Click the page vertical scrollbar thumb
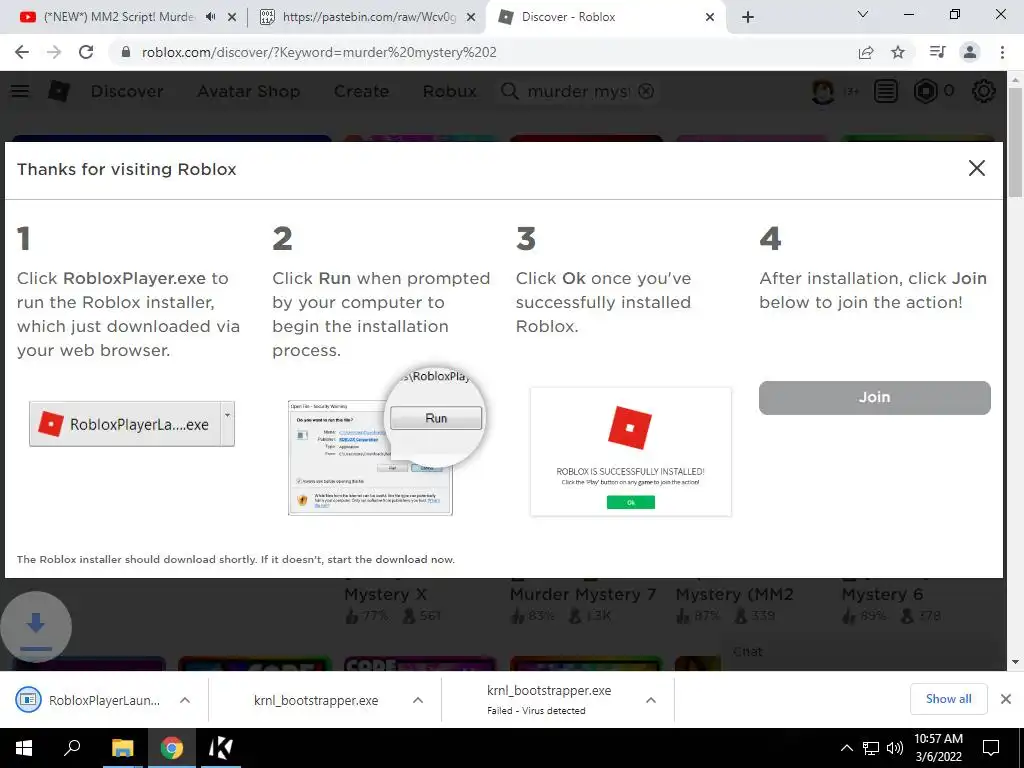 1015,142
